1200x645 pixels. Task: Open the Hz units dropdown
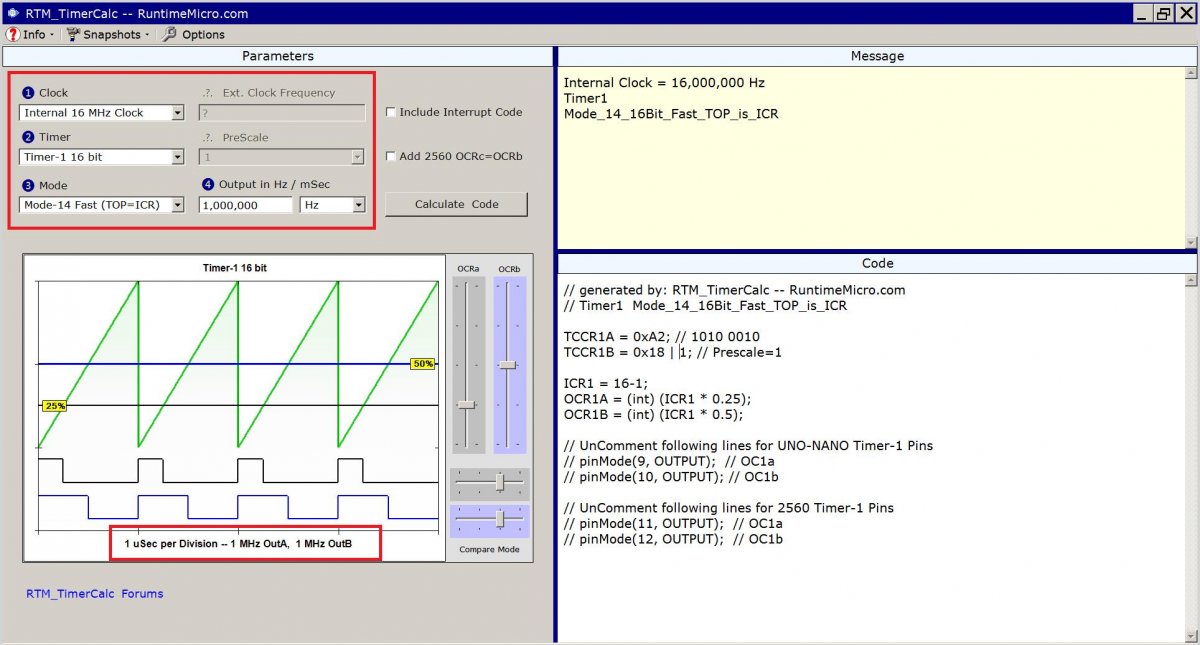click(x=358, y=205)
